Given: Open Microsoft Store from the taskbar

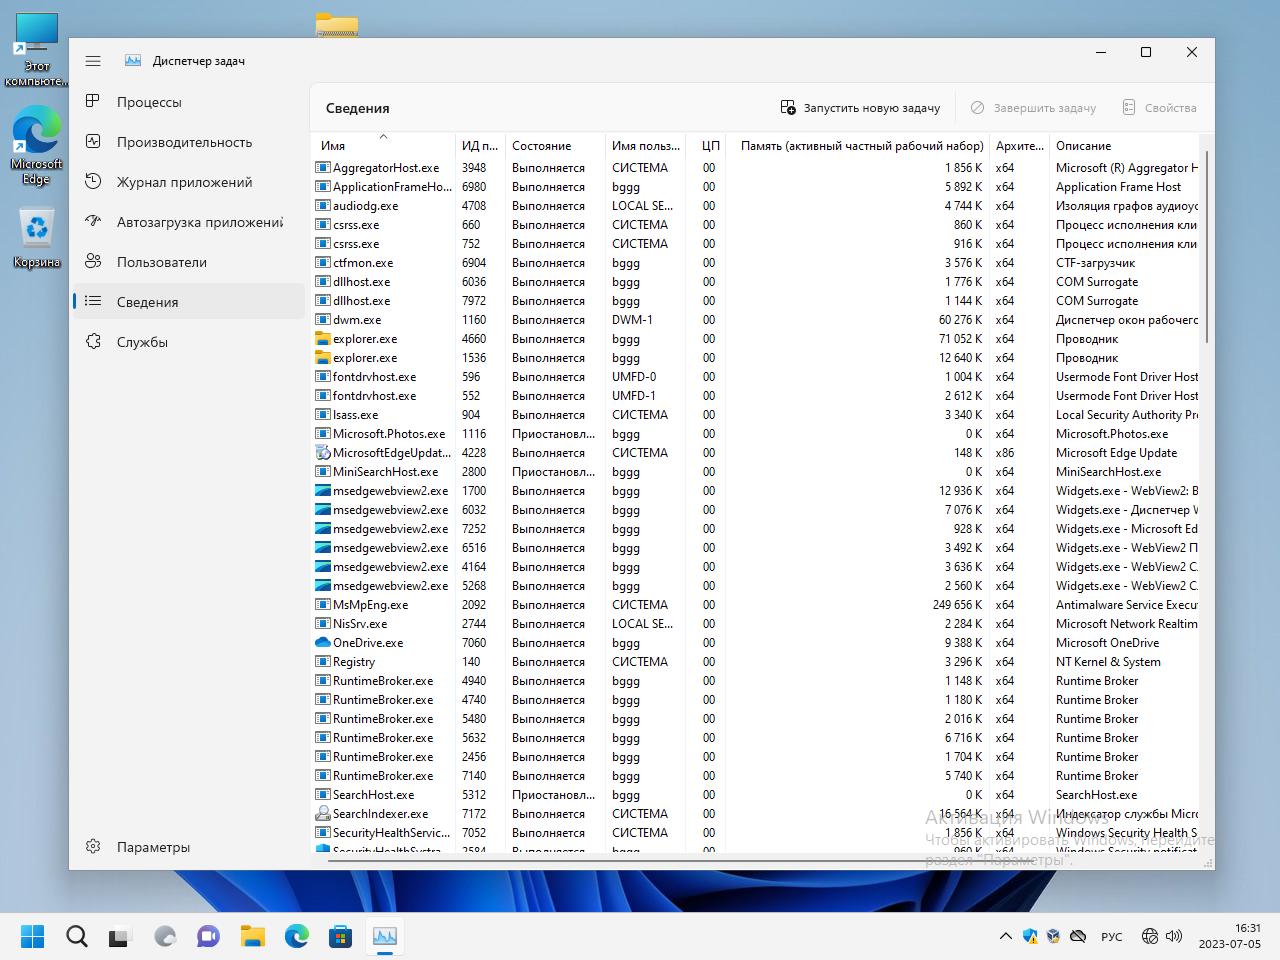Looking at the screenshot, I should point(341,936).
